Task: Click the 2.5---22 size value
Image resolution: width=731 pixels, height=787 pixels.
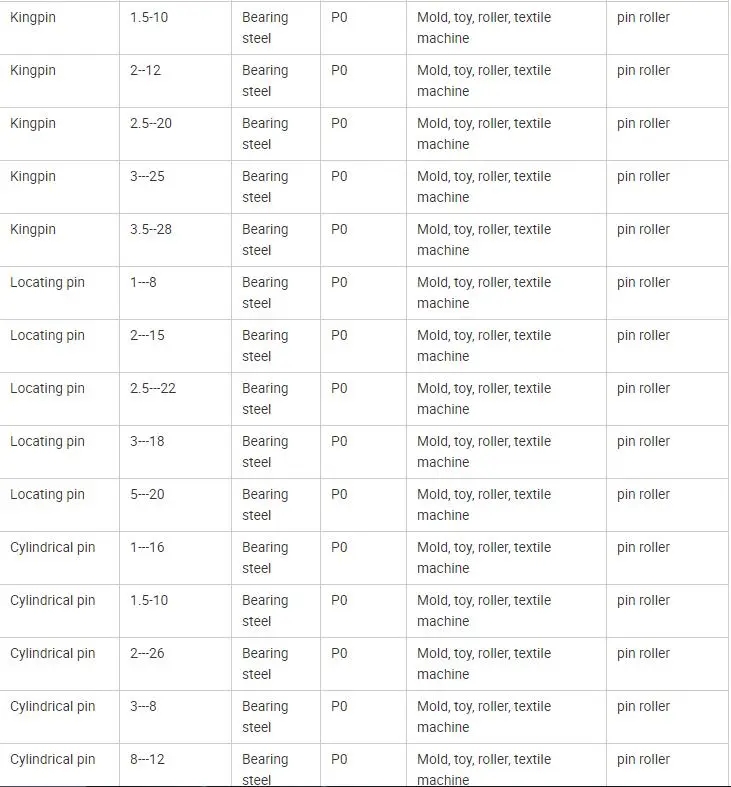Action: pyautogui.click(x=153, y=389)
